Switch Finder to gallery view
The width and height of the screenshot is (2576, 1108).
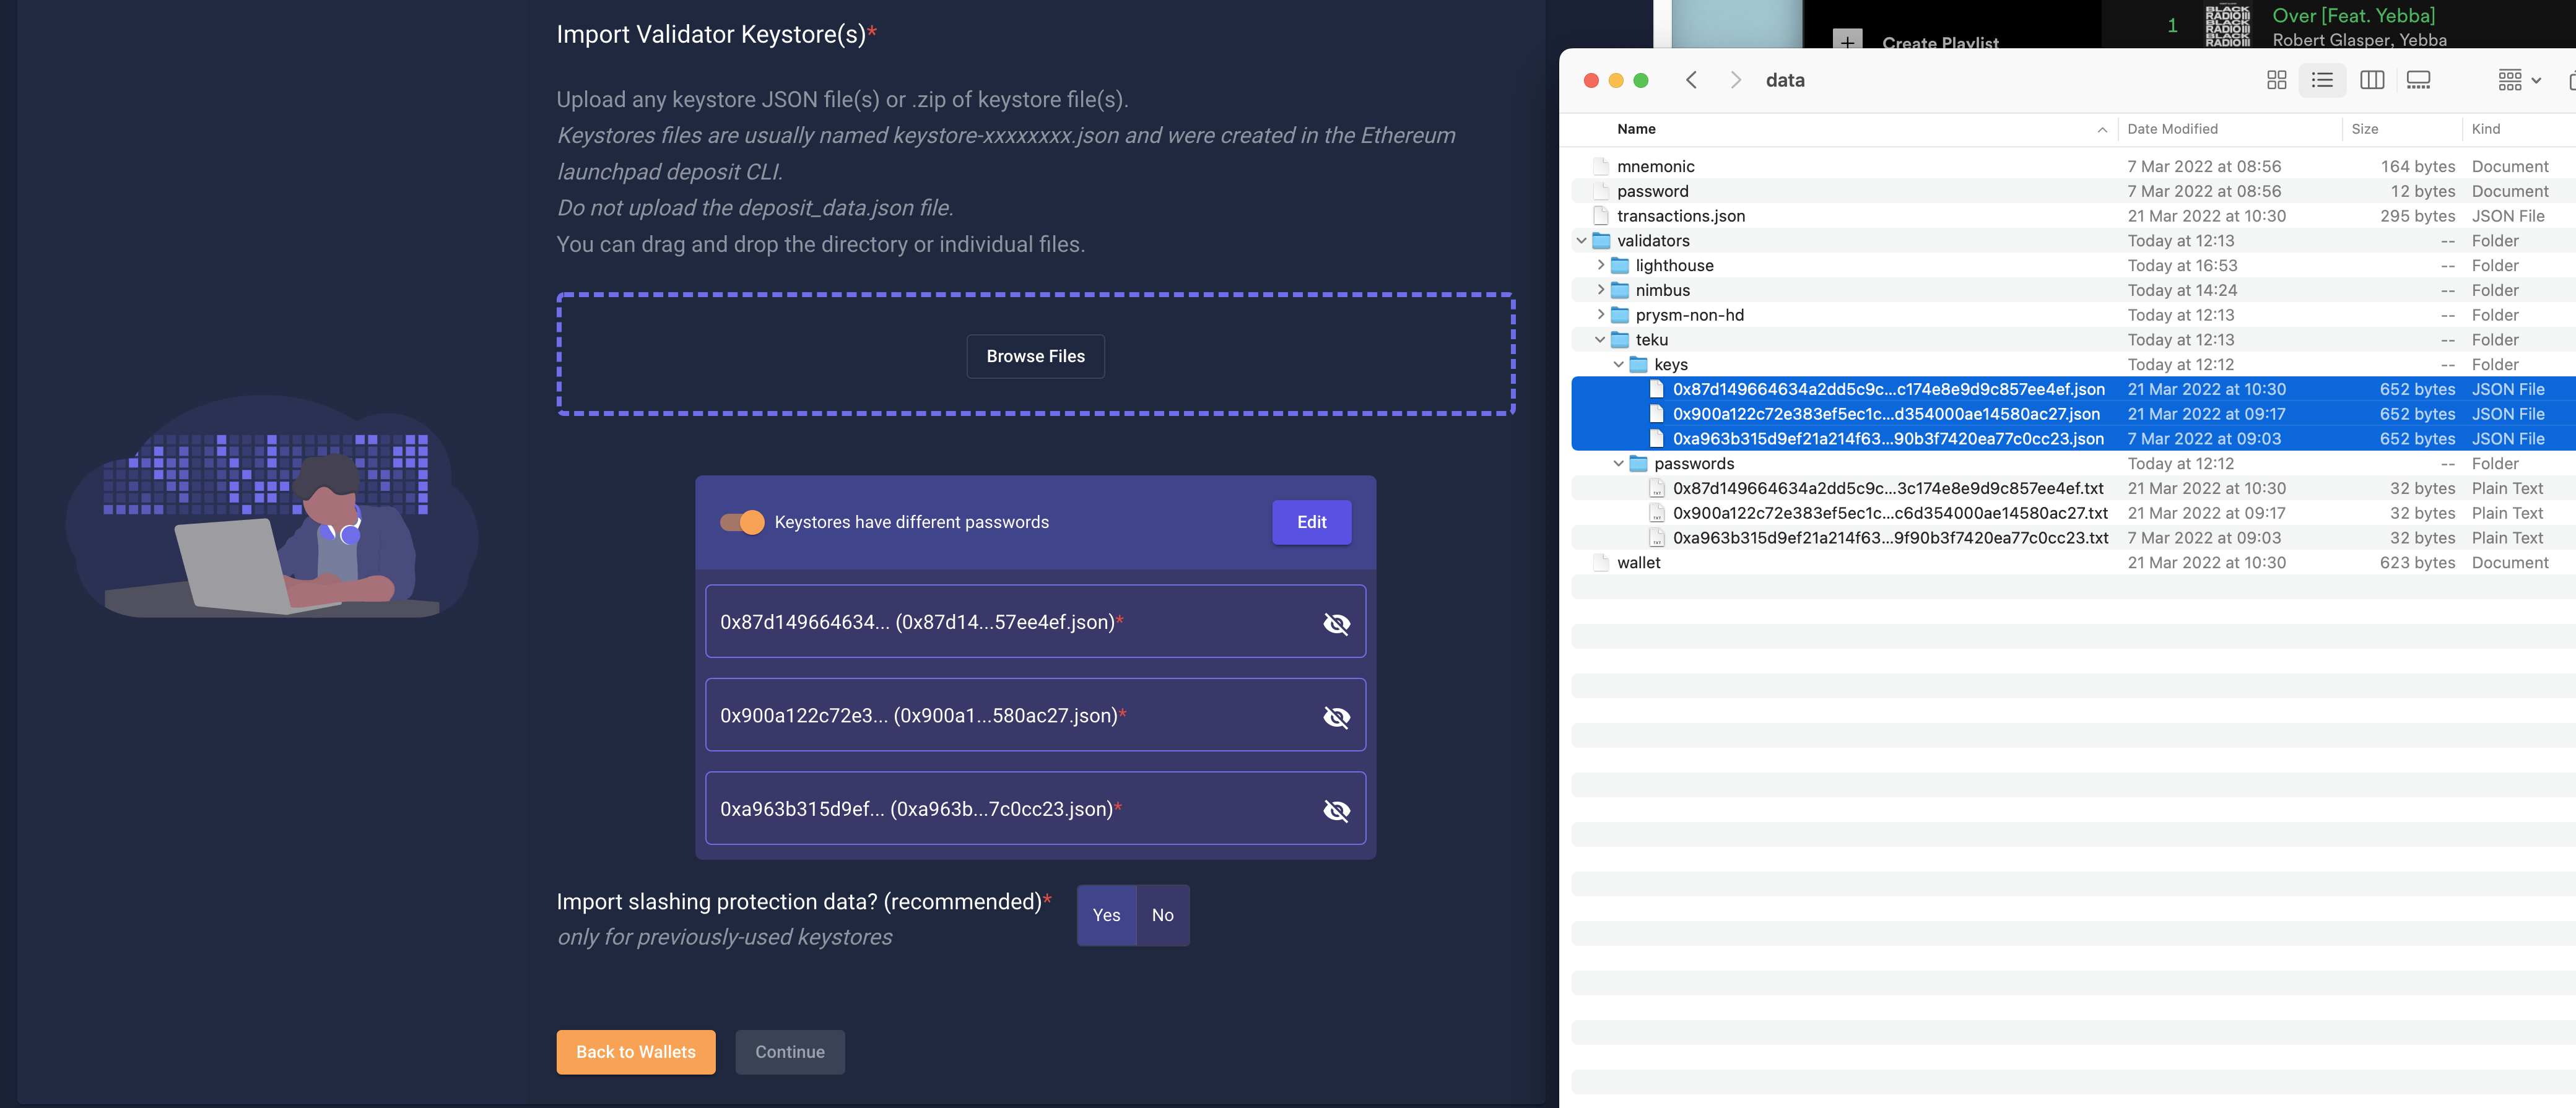pyautogui.click(x=2418, y=80)
